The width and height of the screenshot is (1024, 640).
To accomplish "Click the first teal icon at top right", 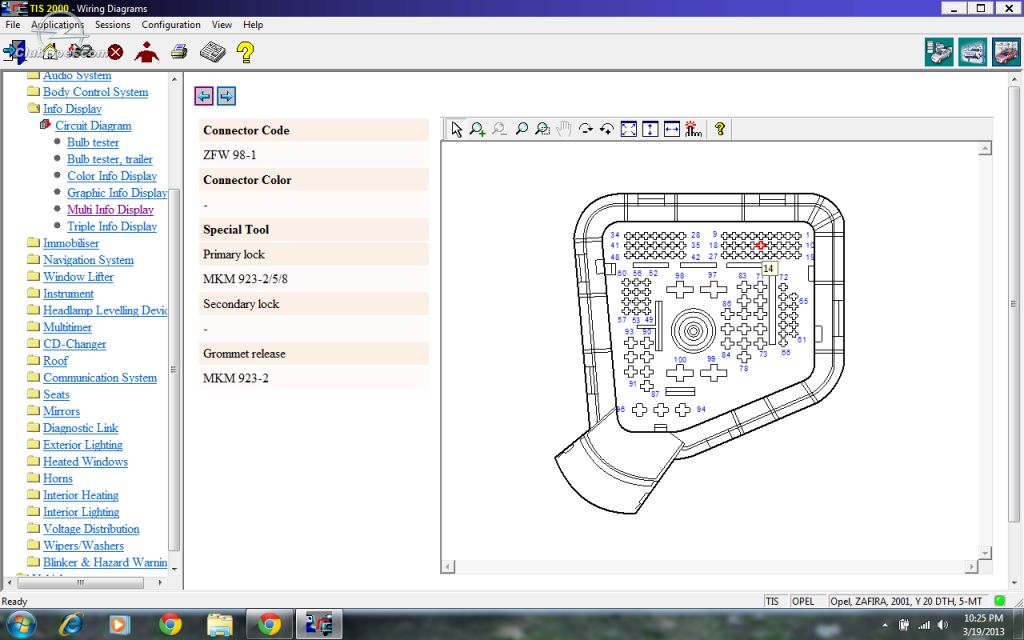I will tap(939, 52).
